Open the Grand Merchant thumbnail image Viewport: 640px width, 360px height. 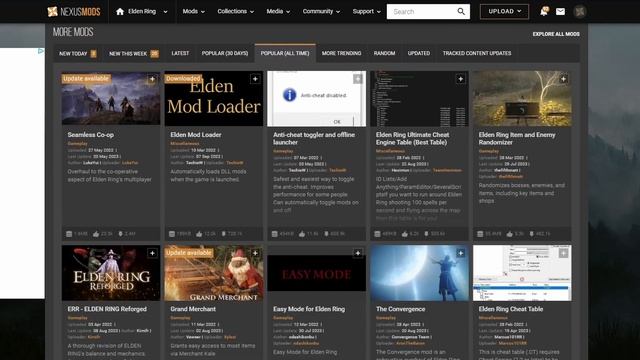coord(214,273)
